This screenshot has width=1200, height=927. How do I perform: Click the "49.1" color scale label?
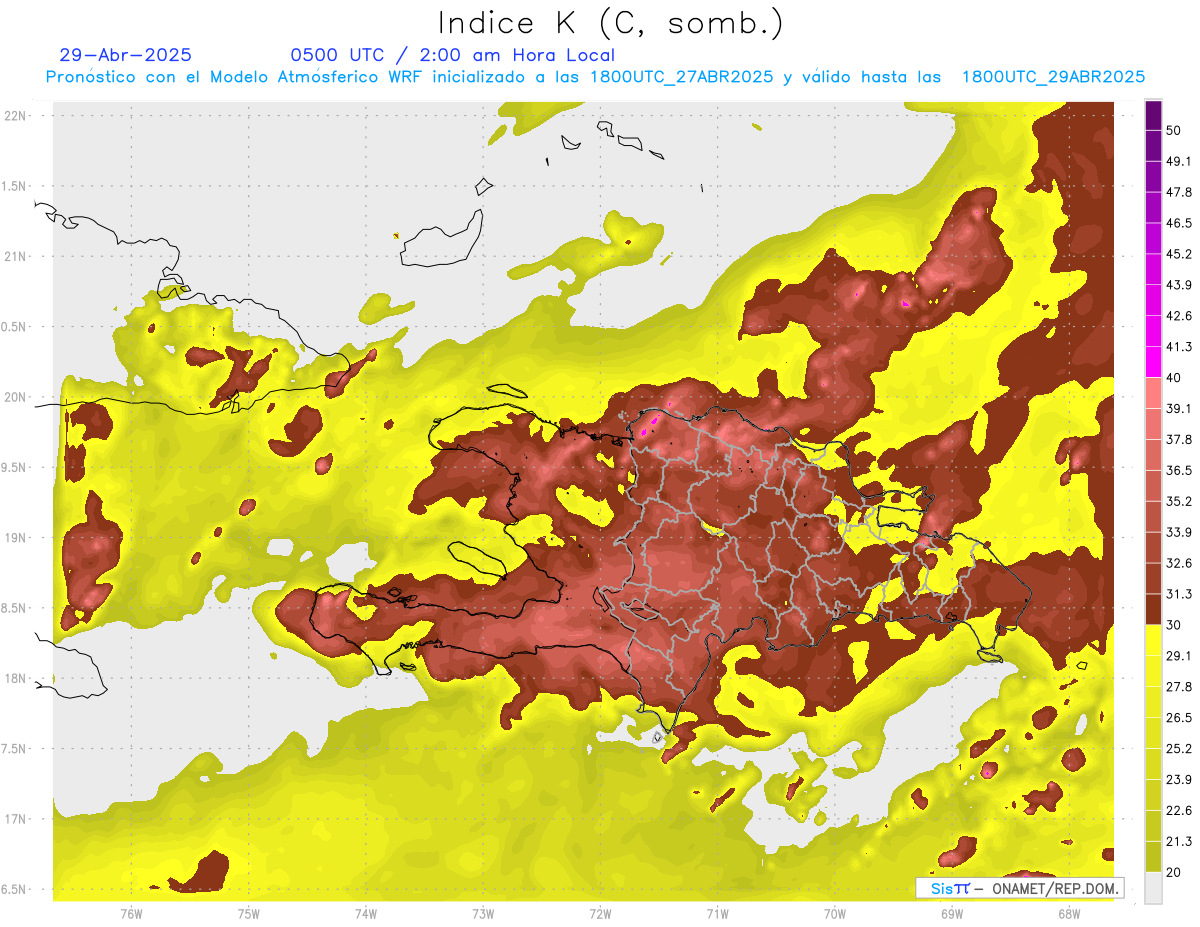1179,161
